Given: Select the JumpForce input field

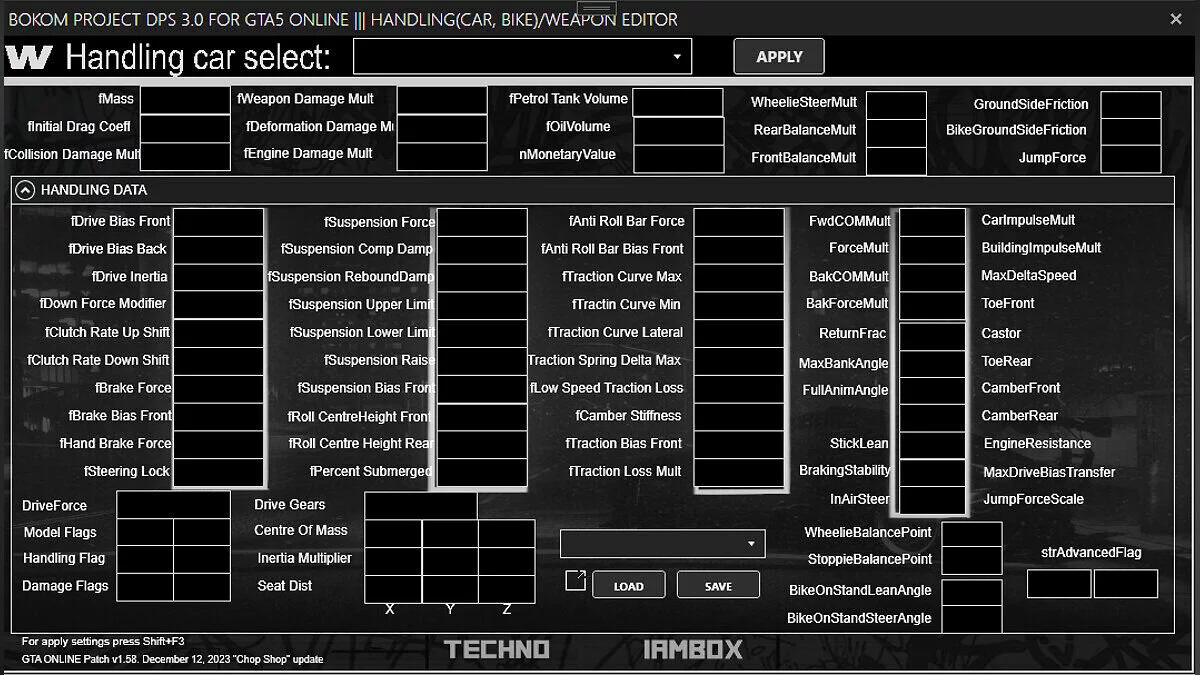Looking at the screenshot, I should (1131, 159).
